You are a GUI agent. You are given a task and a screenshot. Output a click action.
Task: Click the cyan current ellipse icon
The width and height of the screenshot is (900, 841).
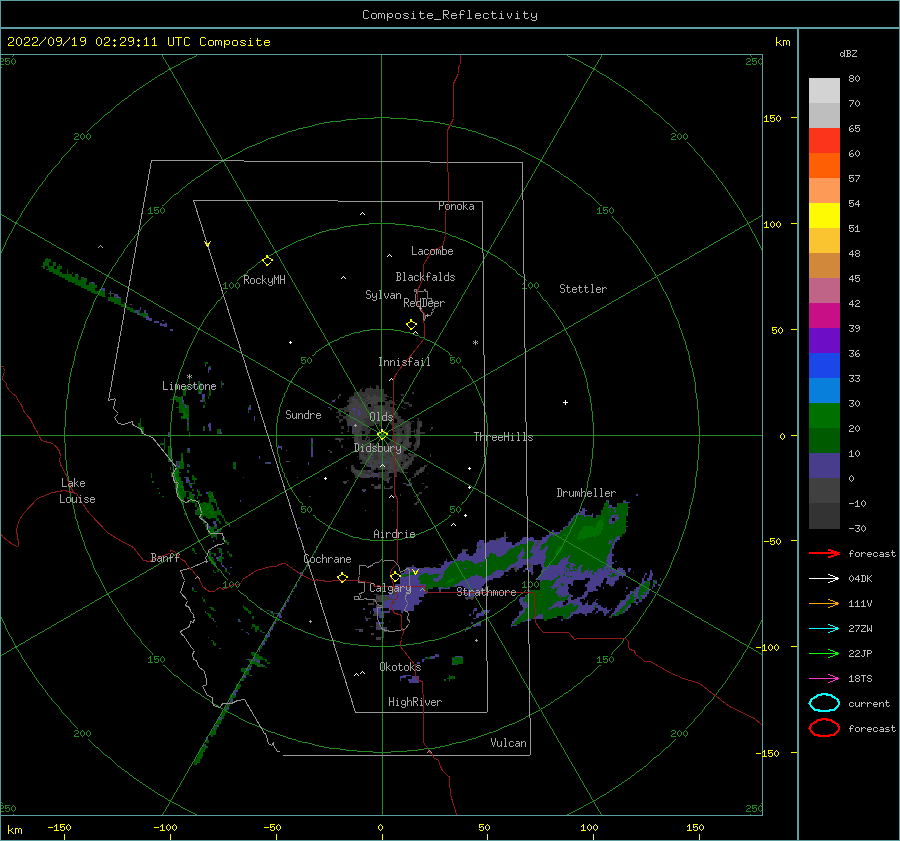point(824,703)
